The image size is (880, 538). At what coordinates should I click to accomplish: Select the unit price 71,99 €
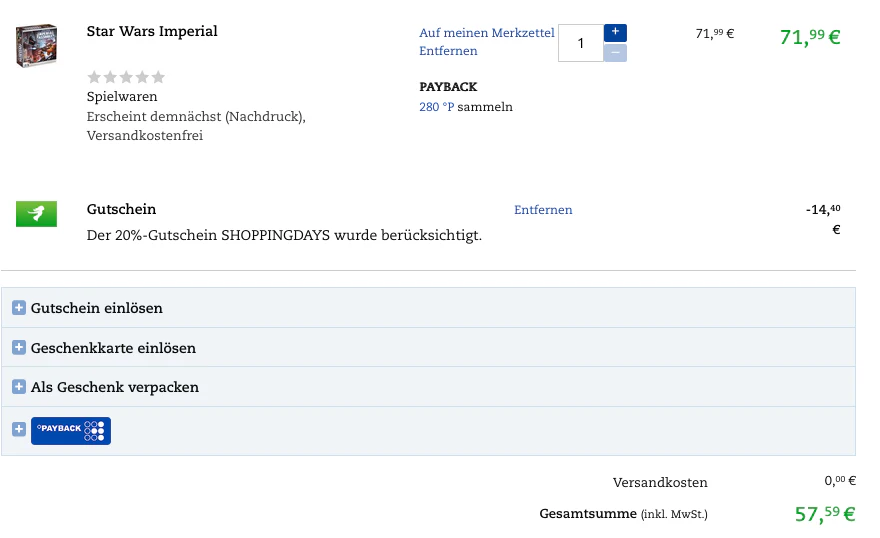(x=714, y=34)
